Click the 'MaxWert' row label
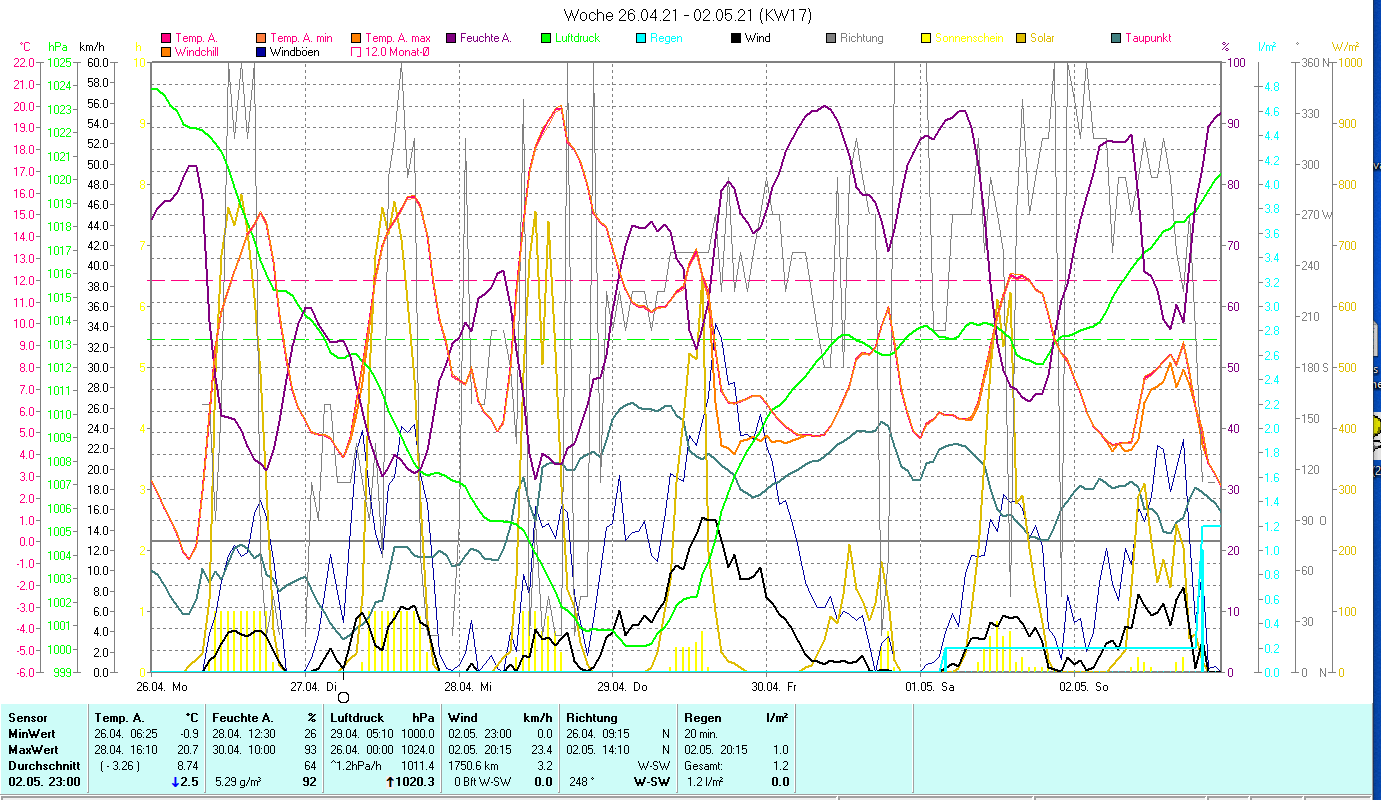 tap(33, 750)
